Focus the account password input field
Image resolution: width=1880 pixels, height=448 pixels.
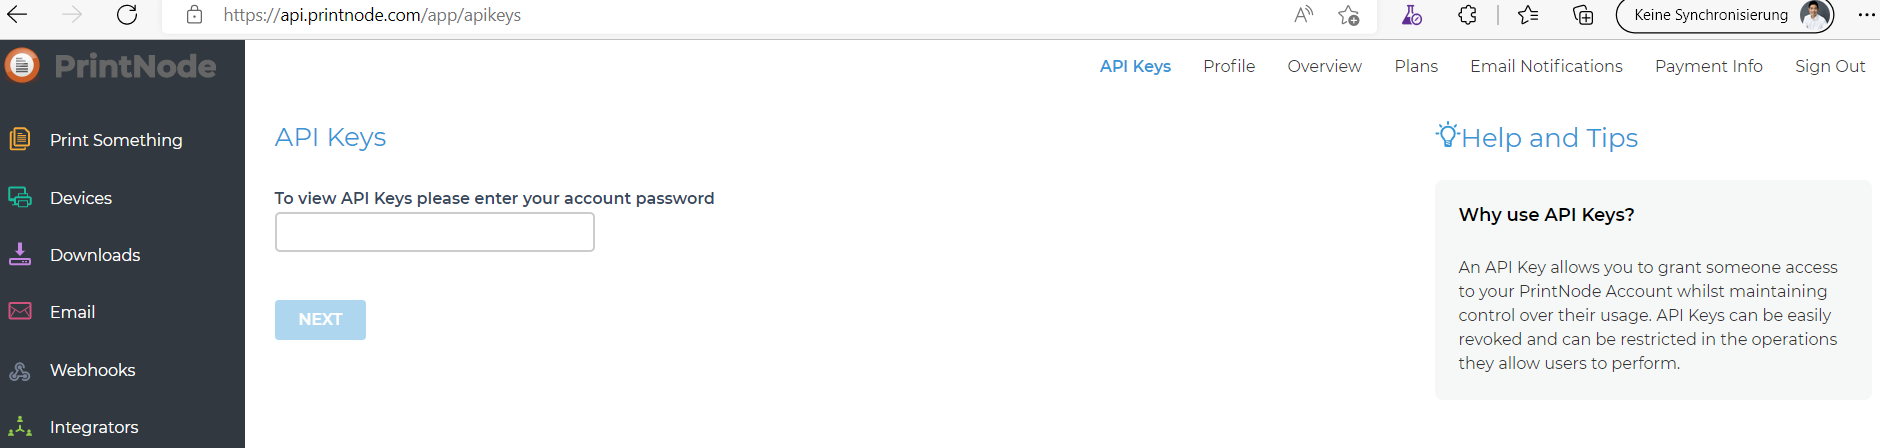435,232
